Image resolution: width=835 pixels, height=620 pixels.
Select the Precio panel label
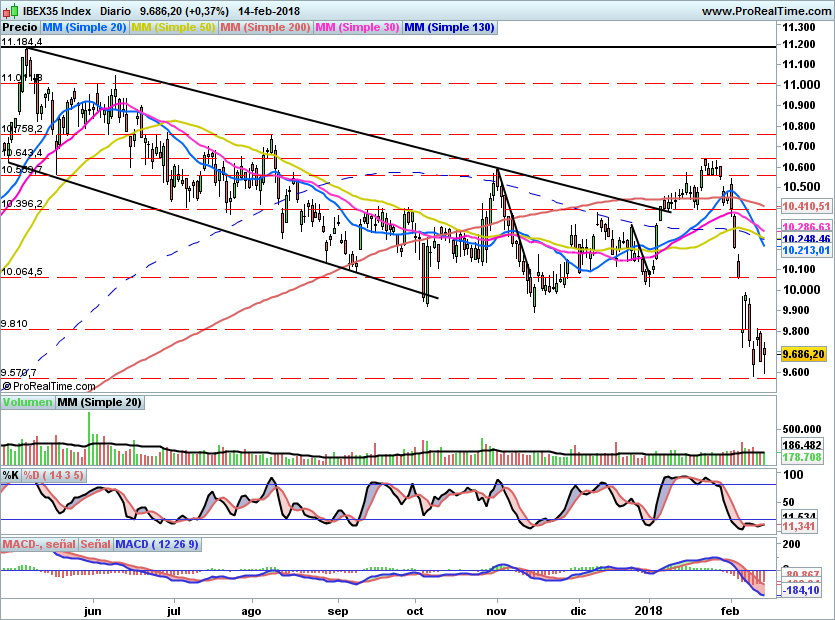[x=20, y=28]
